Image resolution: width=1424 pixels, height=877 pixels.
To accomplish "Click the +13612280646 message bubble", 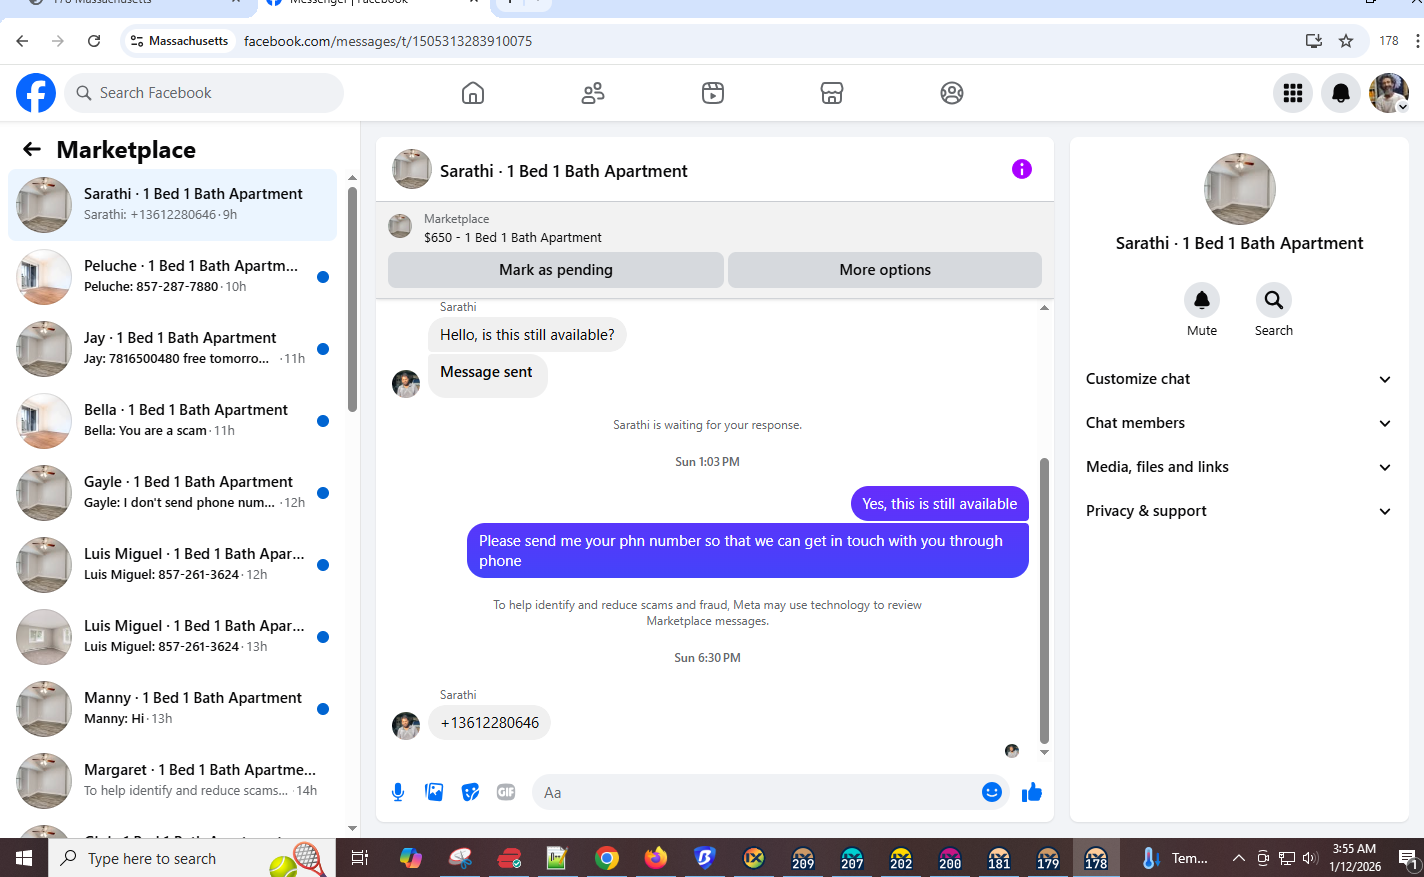I will pos(490,723).
